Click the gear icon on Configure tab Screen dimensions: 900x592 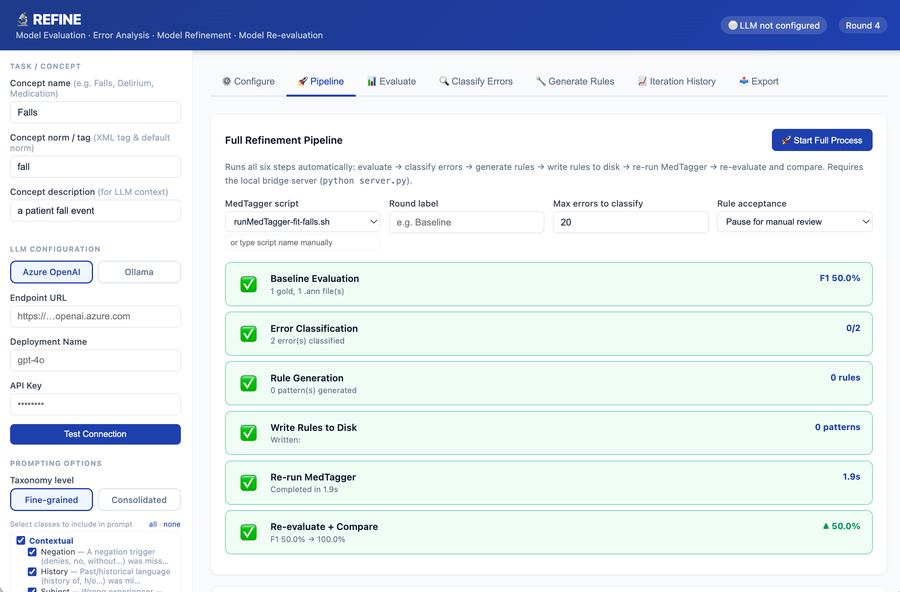pyautogui.click(x=227, y=81)
